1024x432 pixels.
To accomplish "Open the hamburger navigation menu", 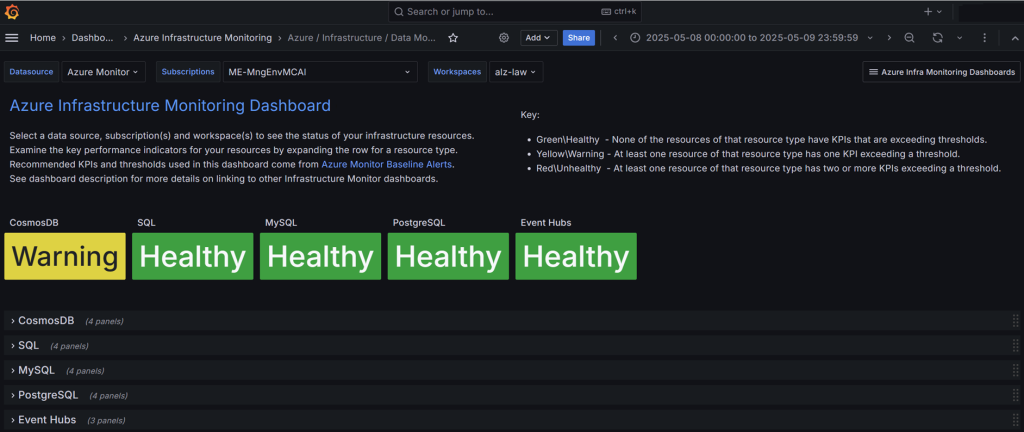I will coord(11,38).
